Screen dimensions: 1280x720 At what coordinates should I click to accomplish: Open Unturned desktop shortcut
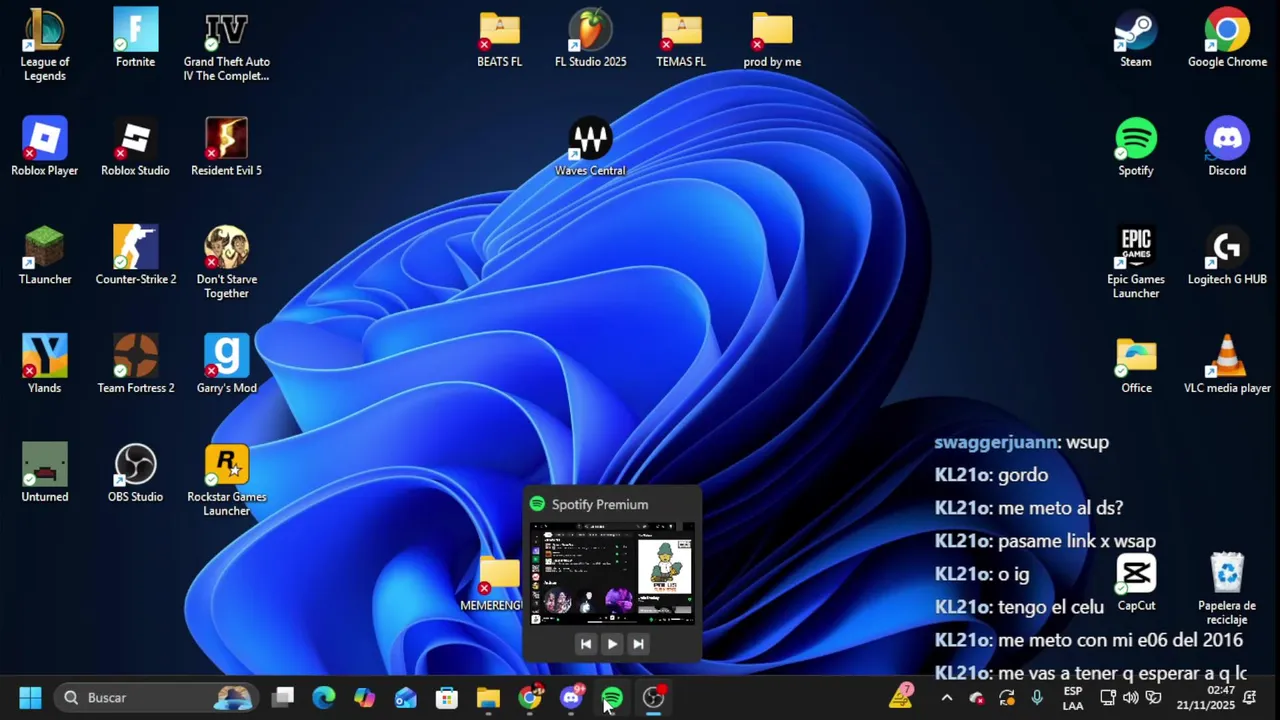[44, 472]
